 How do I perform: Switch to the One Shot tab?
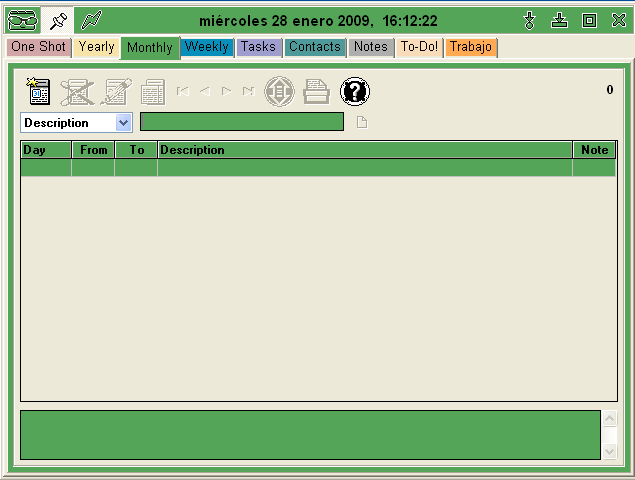(x=38, y=47)
